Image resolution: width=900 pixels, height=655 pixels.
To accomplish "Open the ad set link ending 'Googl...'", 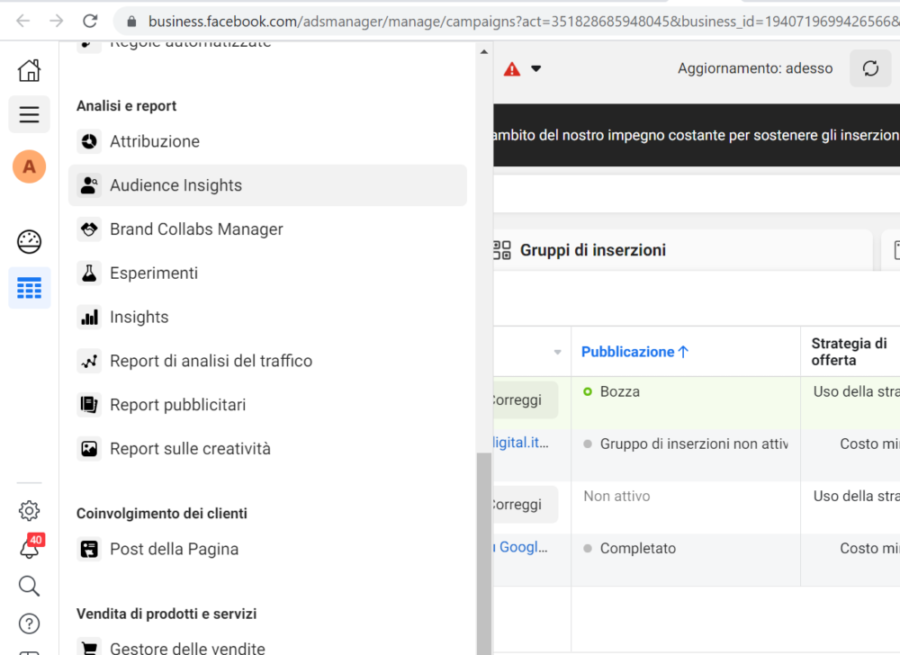I will [x=521, y=547].
